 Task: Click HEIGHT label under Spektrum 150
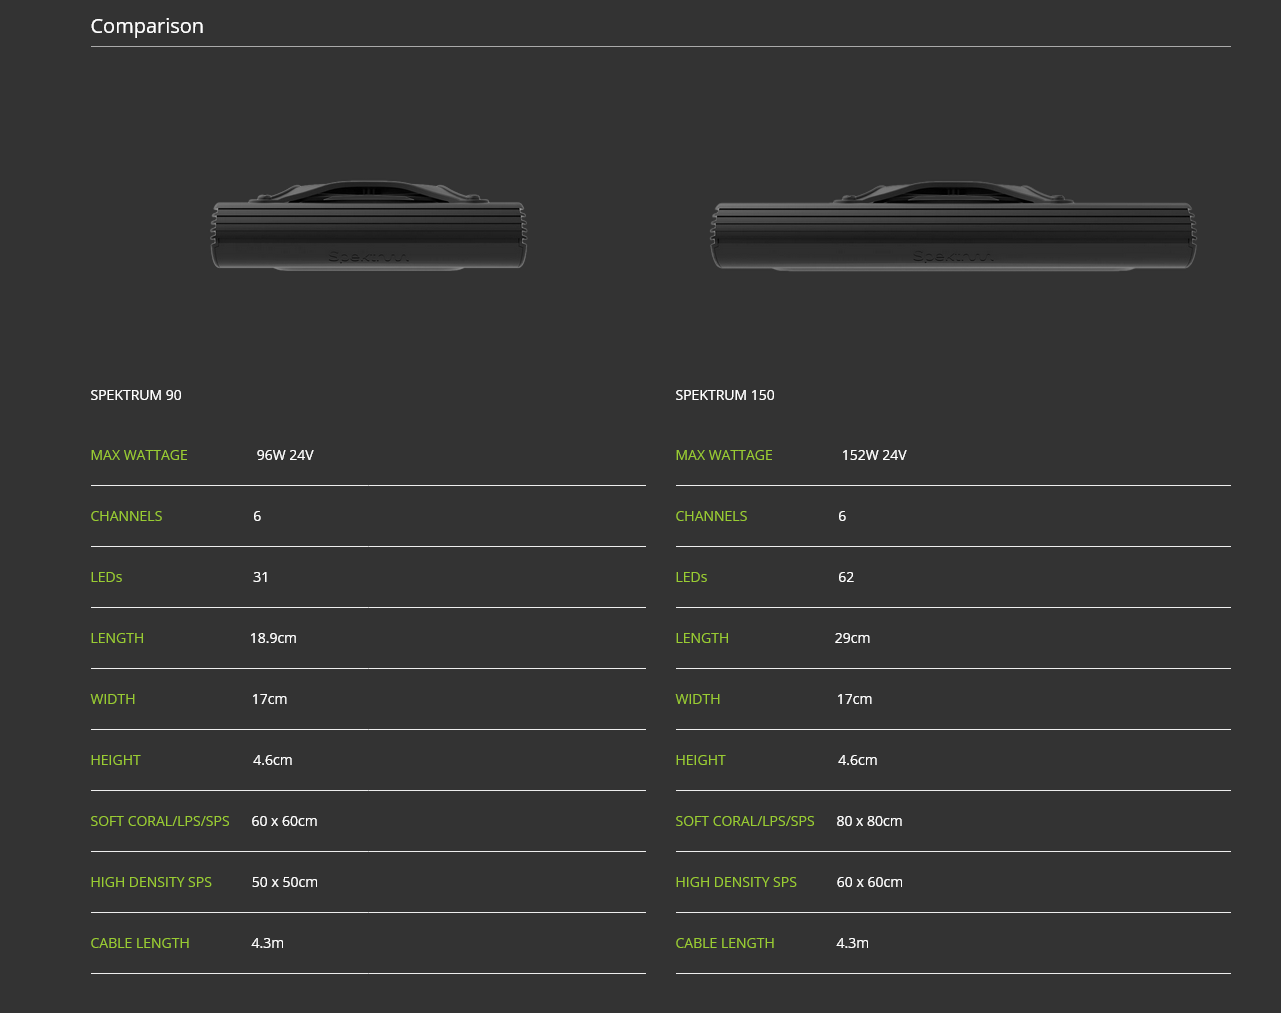coord(700,760)
